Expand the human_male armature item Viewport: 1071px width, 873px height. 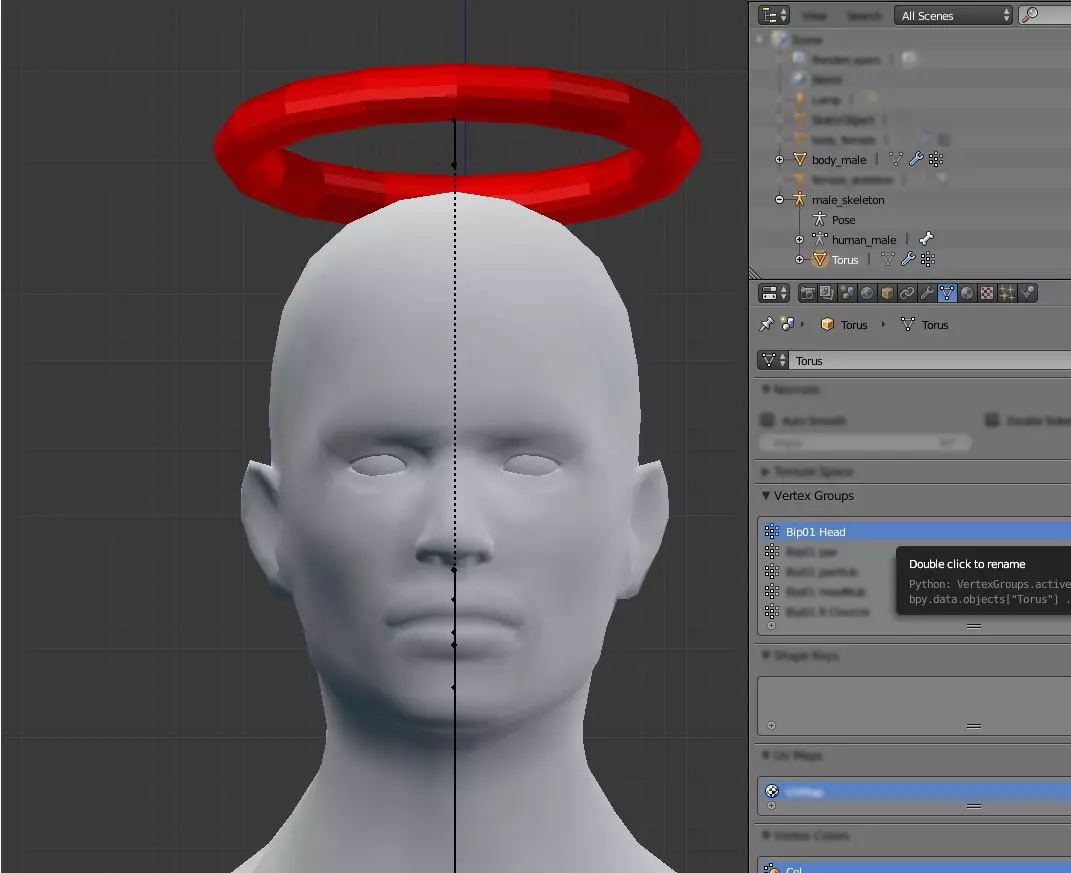click(x=800, y=240)
